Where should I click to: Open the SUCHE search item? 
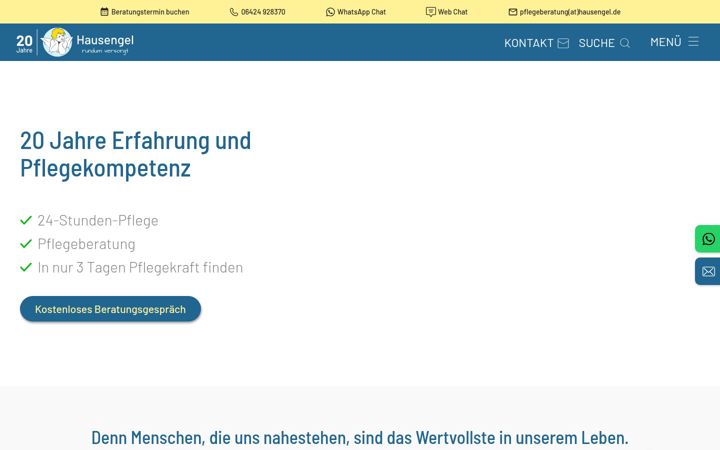(x=596, y=43)
